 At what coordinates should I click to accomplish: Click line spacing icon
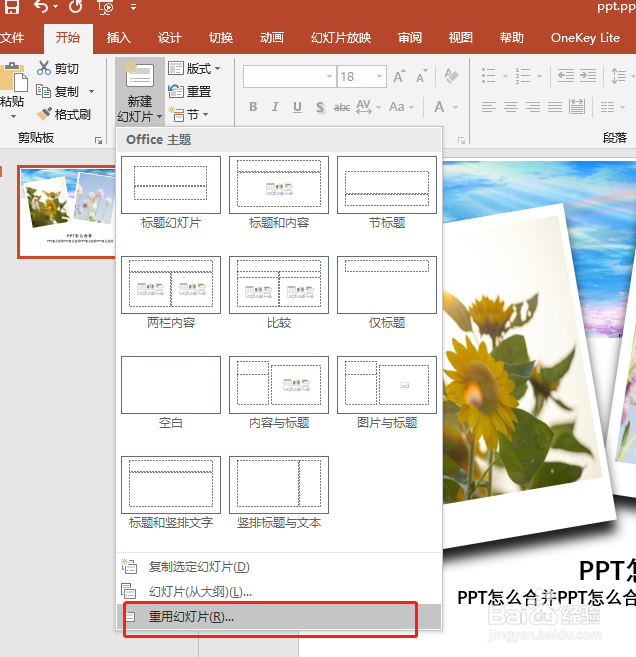(x=618, y=76)
